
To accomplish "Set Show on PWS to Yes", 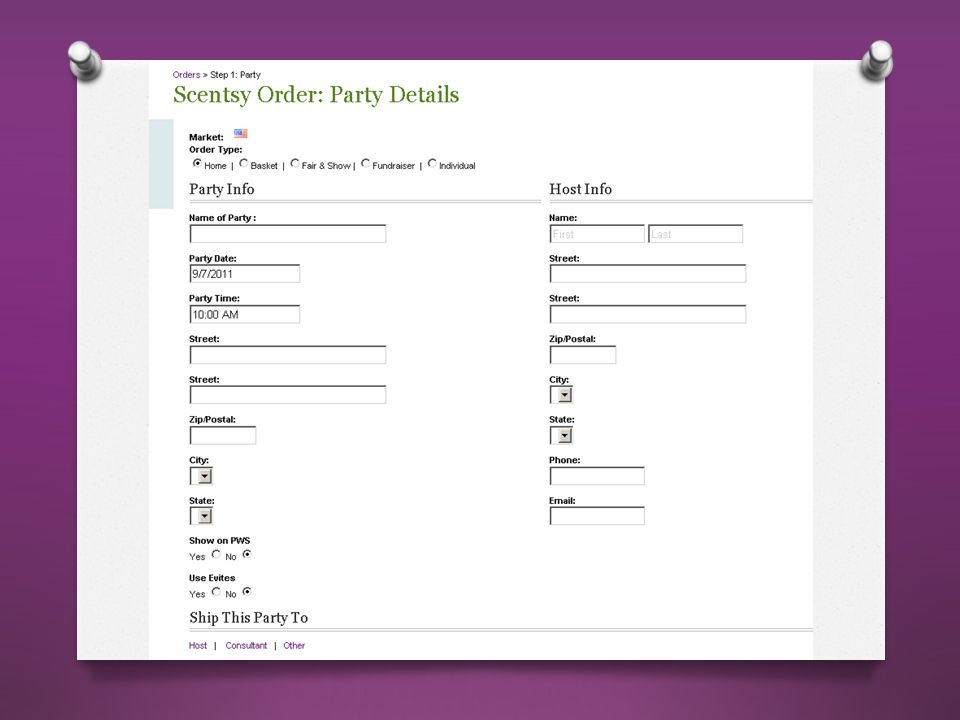I will (x=216, y=554).
